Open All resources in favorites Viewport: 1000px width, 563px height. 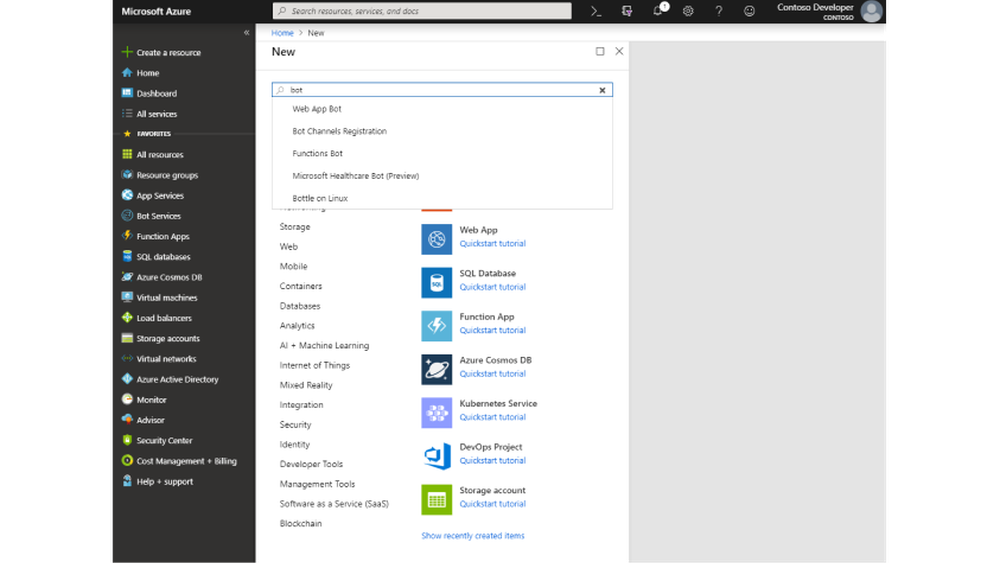tap(159, 154)
